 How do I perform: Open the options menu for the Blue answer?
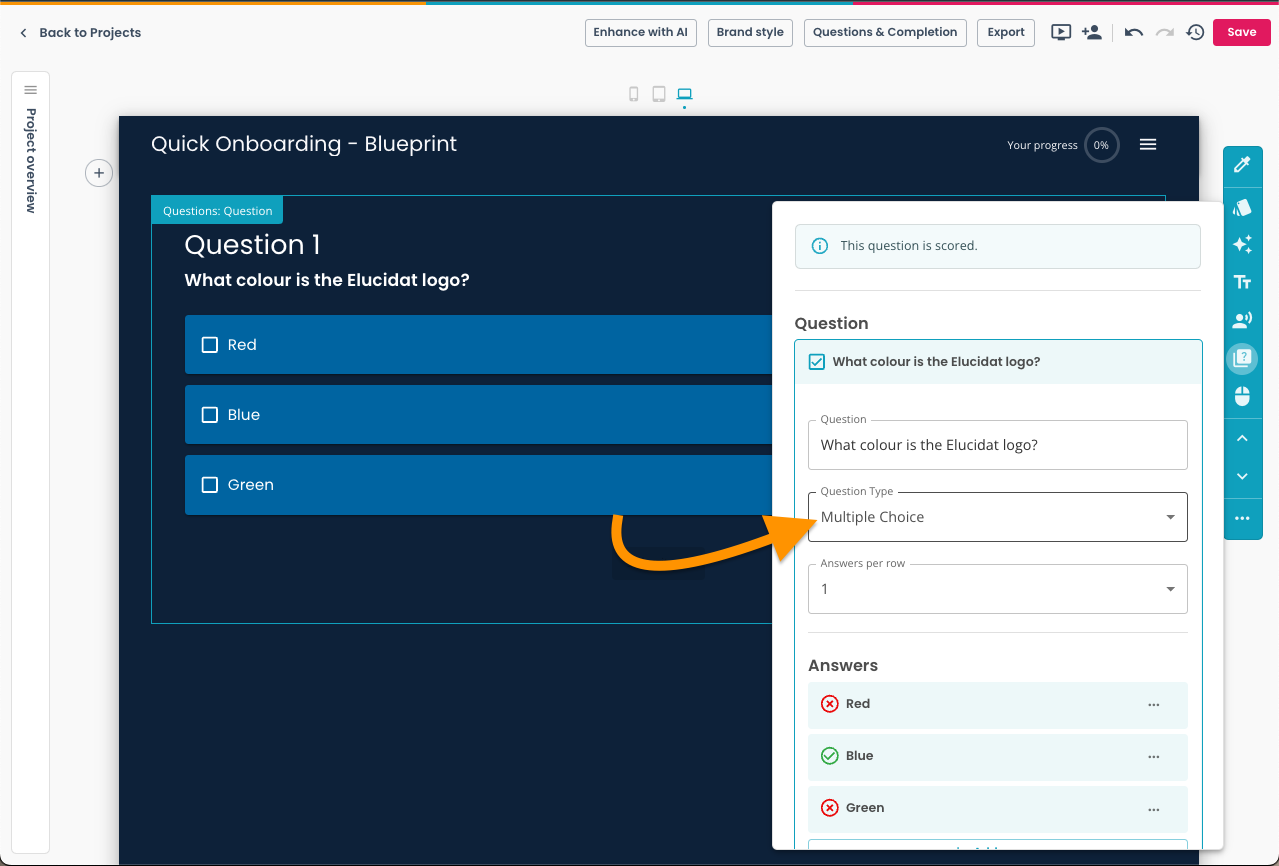point(1153,757)
